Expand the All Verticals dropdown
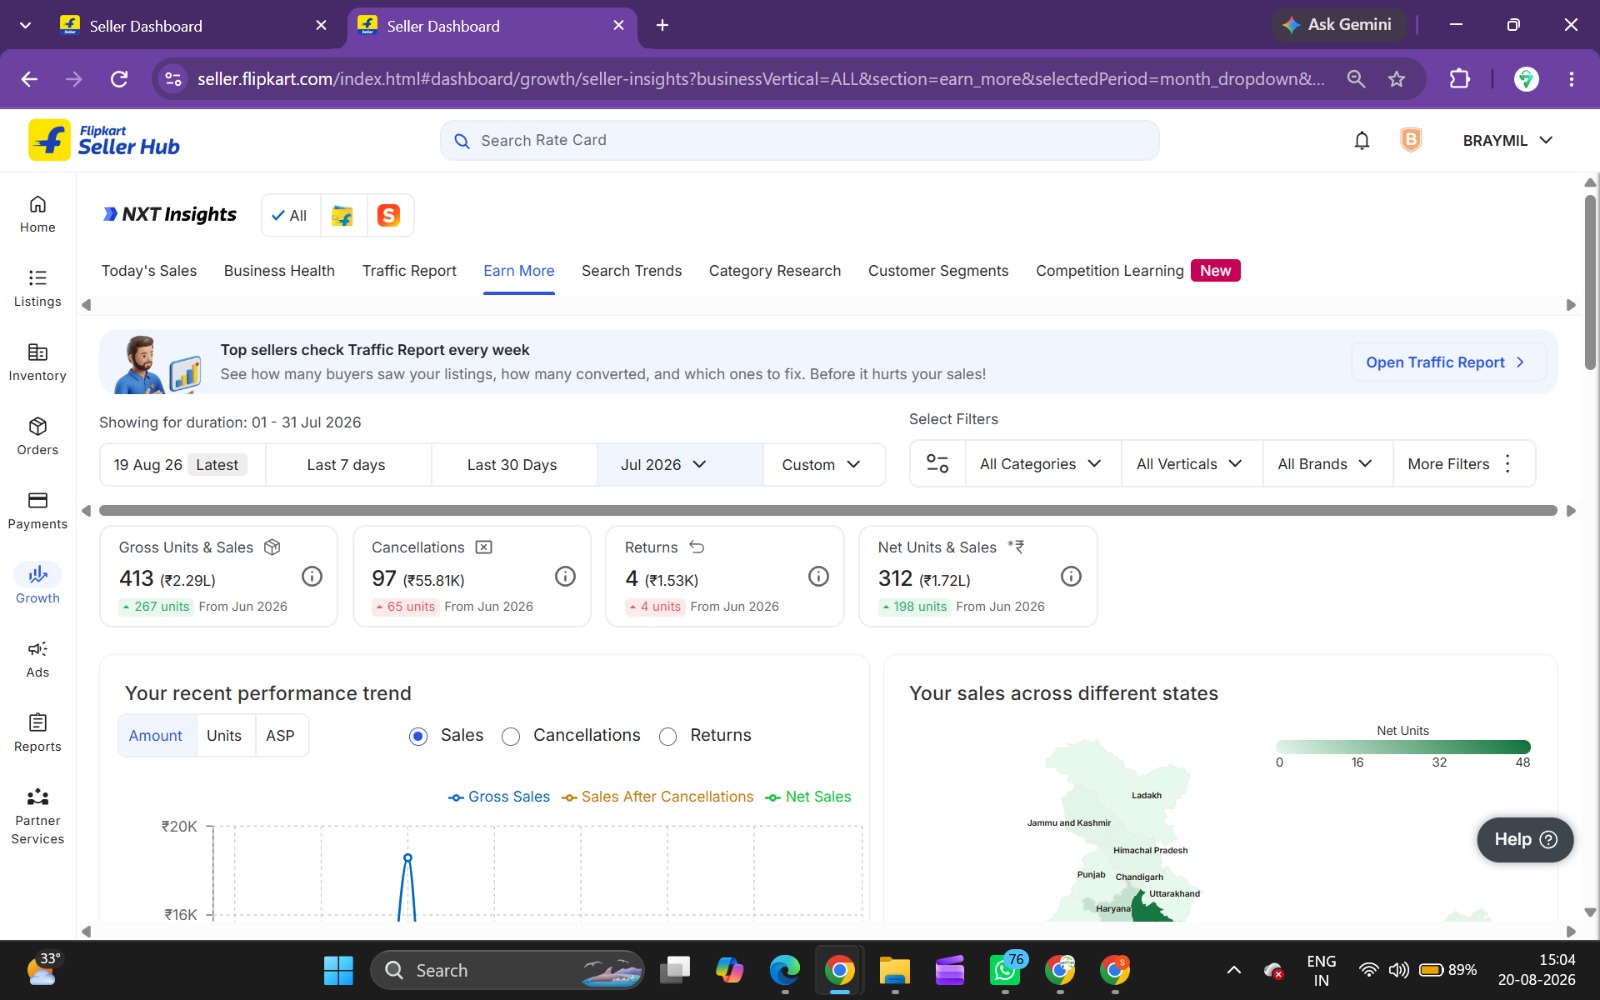The image size is (1600, 1000). point(1190,464)
